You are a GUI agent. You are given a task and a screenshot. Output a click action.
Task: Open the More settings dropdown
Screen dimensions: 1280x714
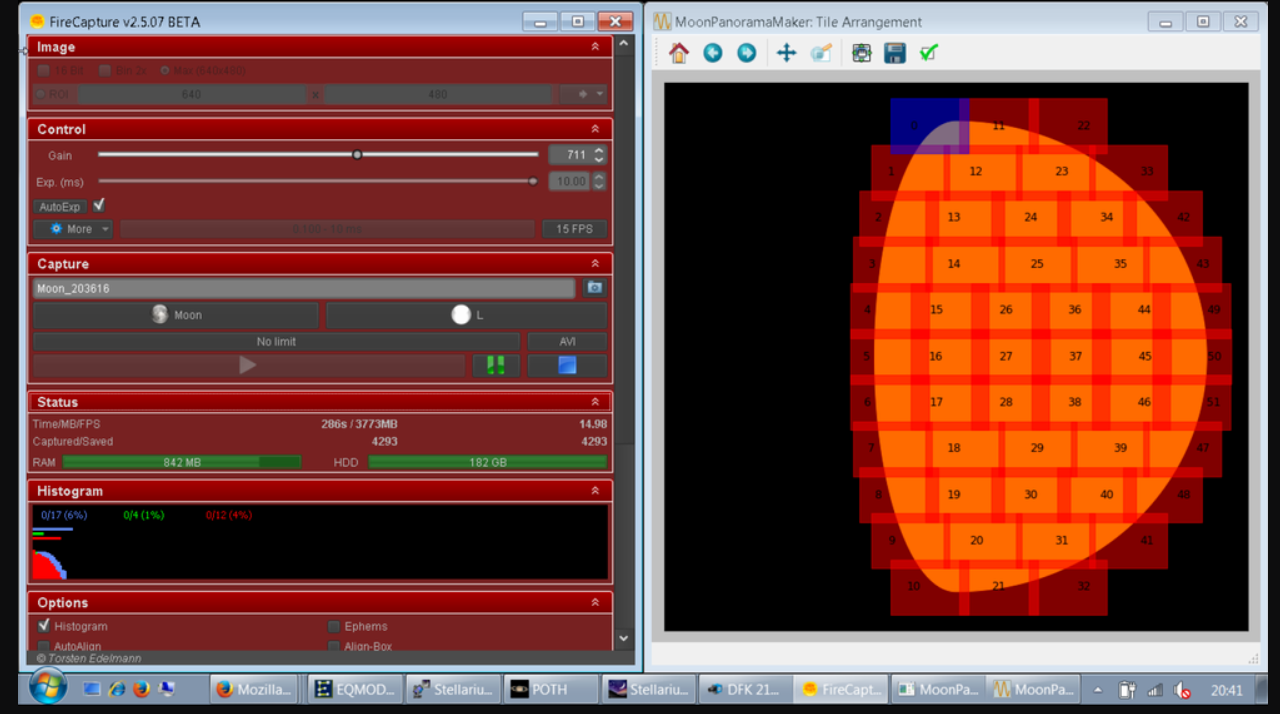pos(73,229)
